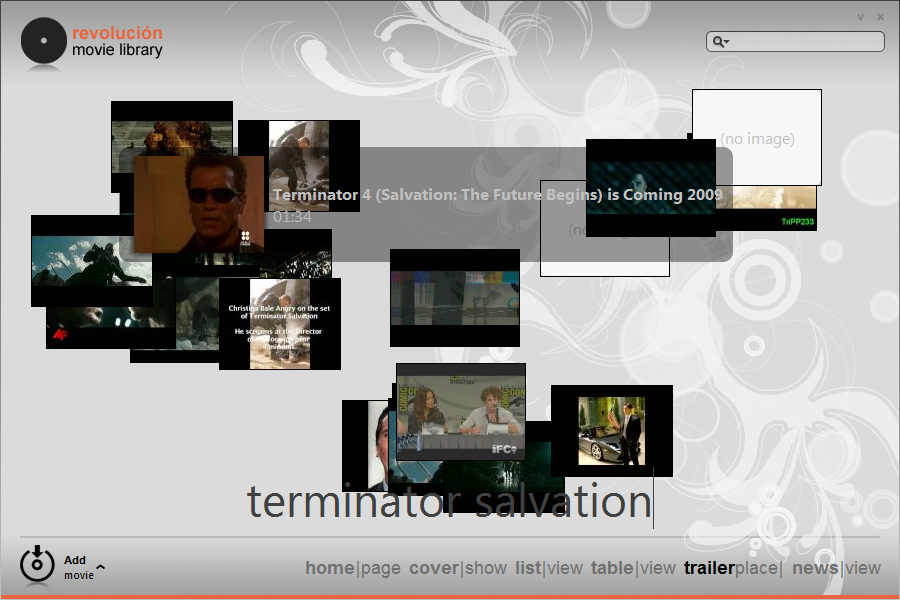Go to the home page tab
Viewport: 900px width, 600px height.
coord(352,568)
